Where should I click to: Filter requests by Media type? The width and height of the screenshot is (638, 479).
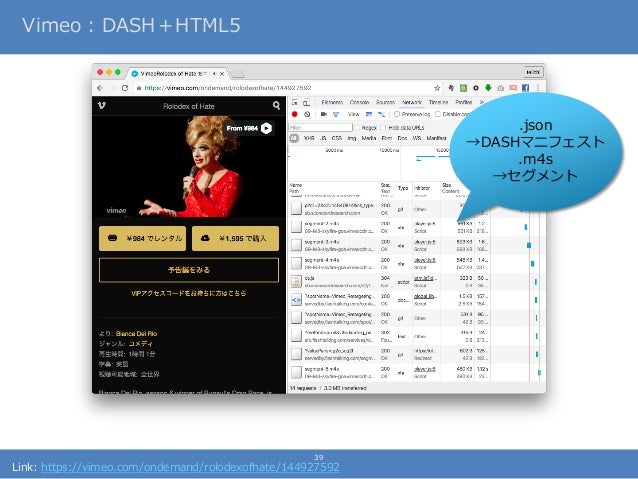click(369, 138)
